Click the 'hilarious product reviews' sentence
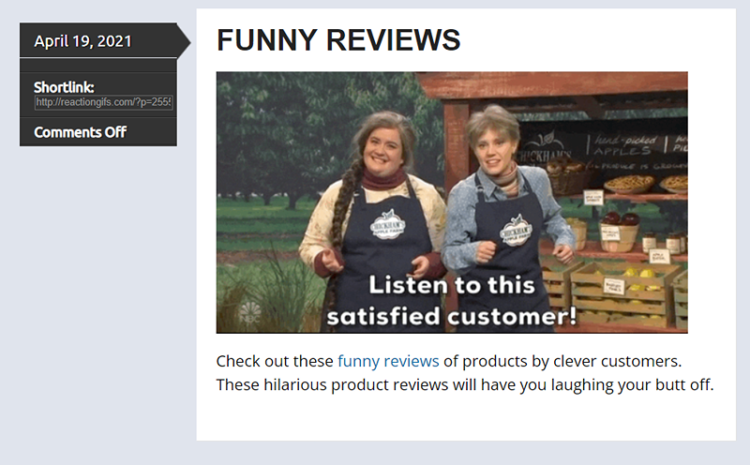This screenshot has height=465, width=750. coord(464,384)
